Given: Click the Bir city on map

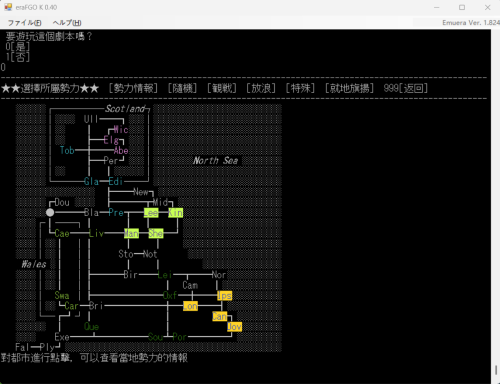Looking at the screenshot, I should coord(130,275).
